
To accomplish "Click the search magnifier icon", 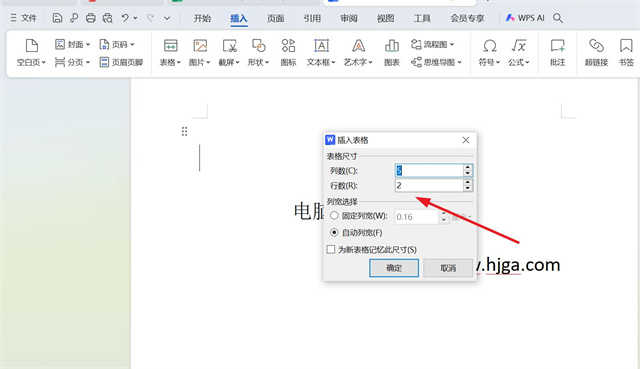I will (558, 18).
